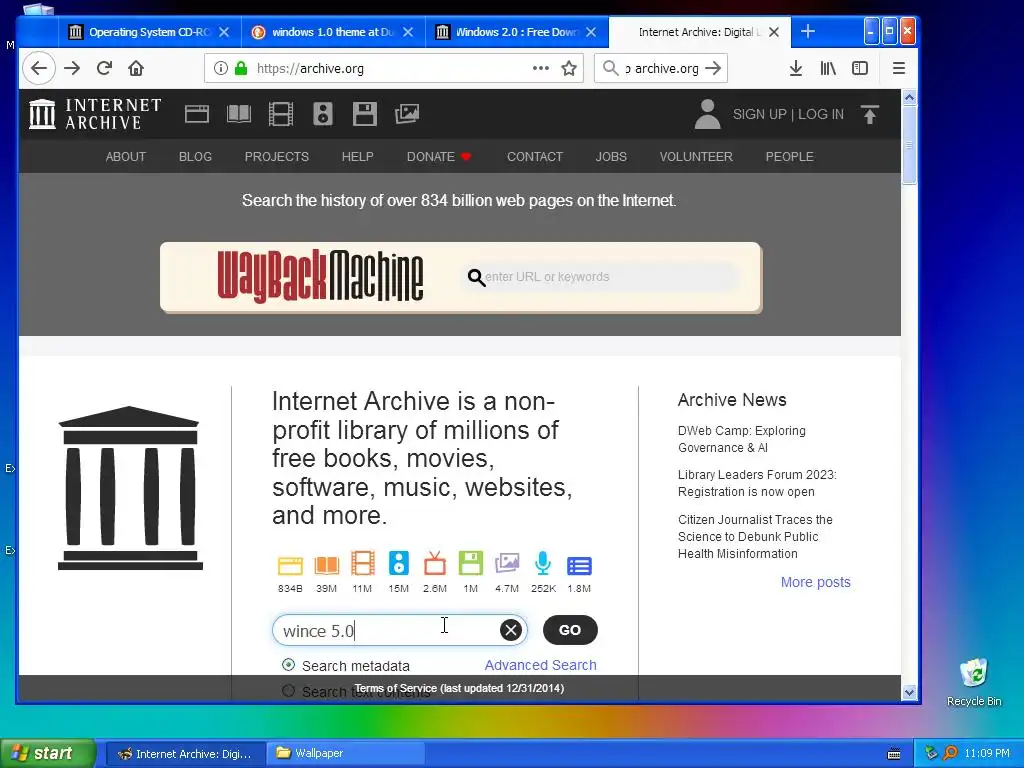Open the PEOPLE menu link

[790, 157]
